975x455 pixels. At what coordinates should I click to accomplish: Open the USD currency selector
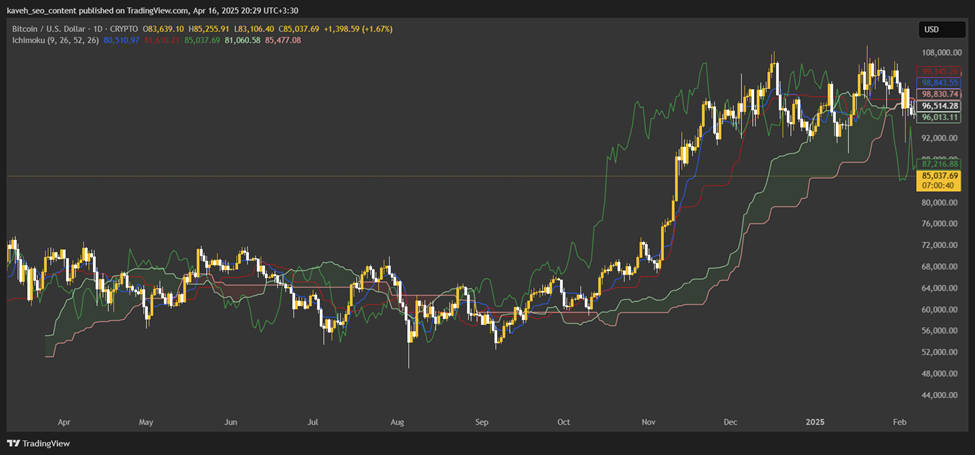(941, 29)
